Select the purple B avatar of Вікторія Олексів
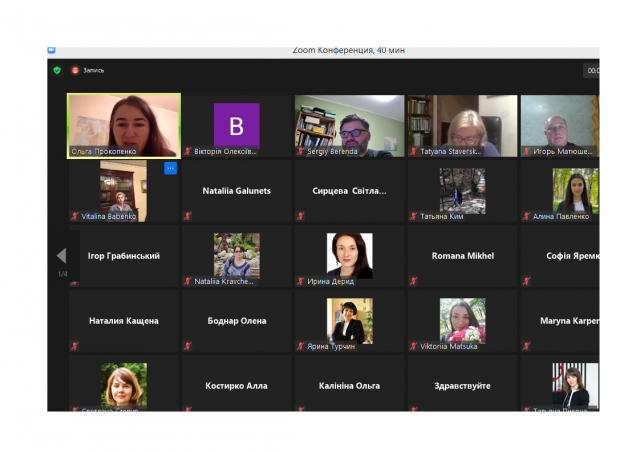Image resolution: width=640 pixels, height=452 pixels. 237,125
